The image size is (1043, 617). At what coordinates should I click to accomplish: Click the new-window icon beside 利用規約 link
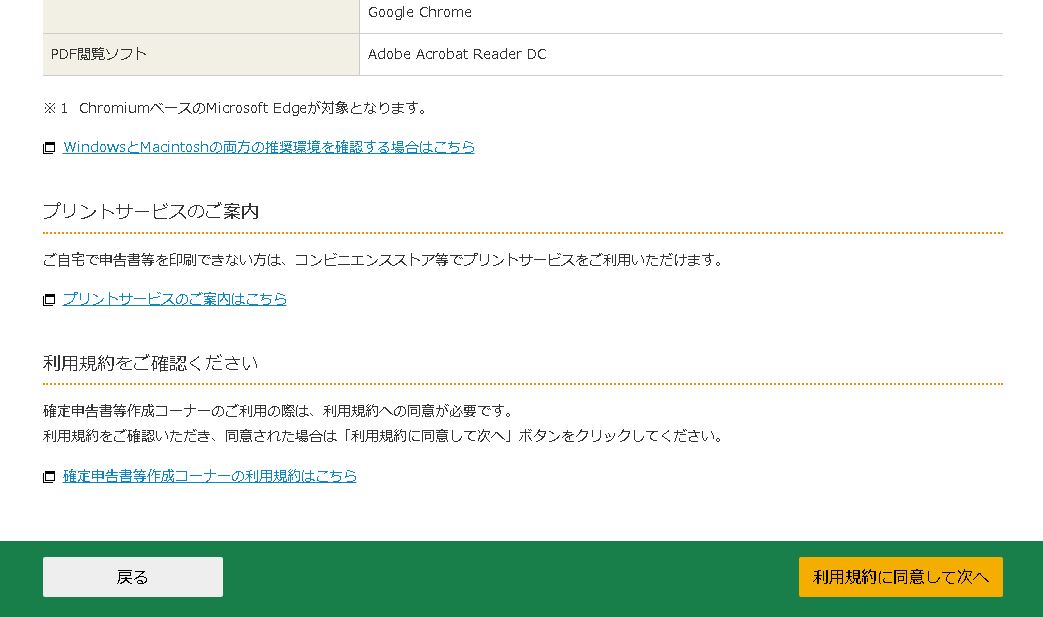pos(49,477)
